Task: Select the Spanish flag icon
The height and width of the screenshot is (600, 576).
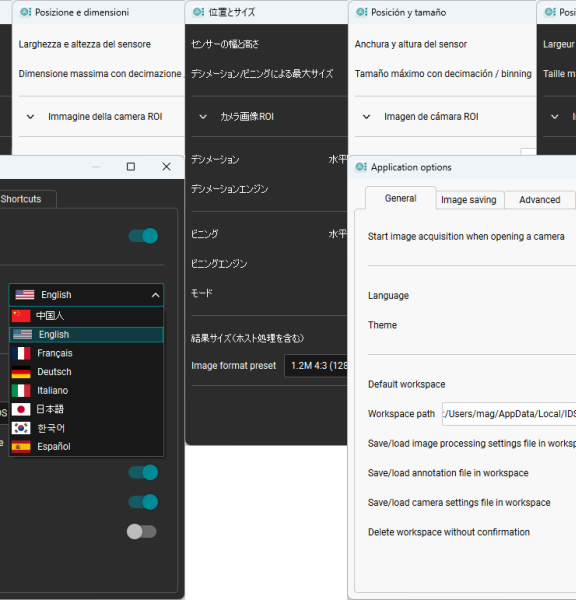Action: pos(21,447)
